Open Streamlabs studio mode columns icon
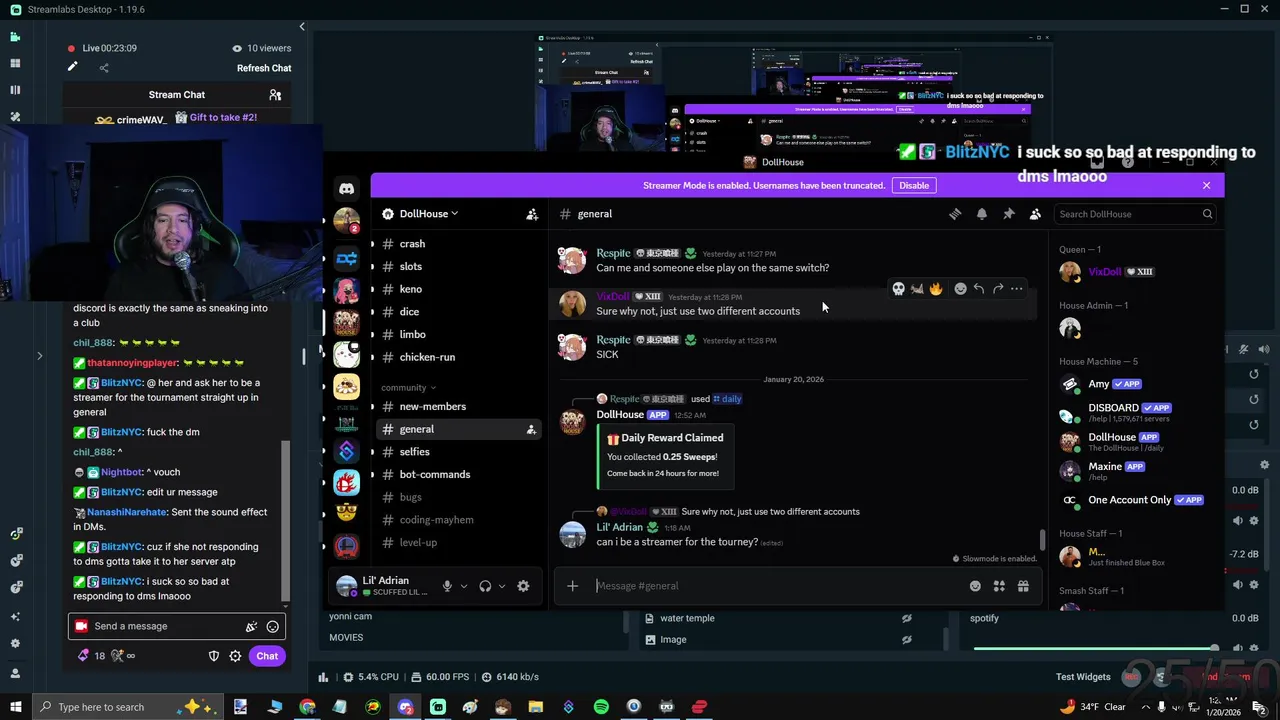The width and height of the screenshot is (1280, 720). pos(15,90)
